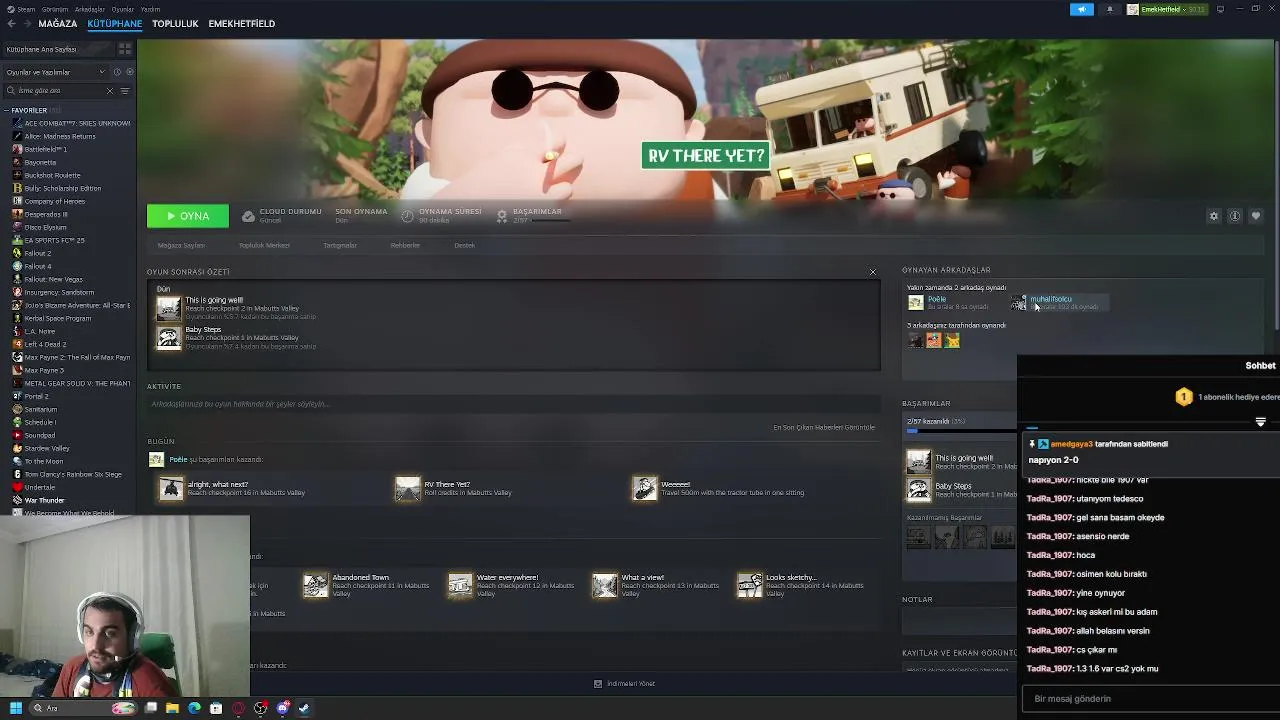Open the Oyunlar ve Yazılımlar dropdown
The image size is (1280, 720).
[x=55, y=72]
